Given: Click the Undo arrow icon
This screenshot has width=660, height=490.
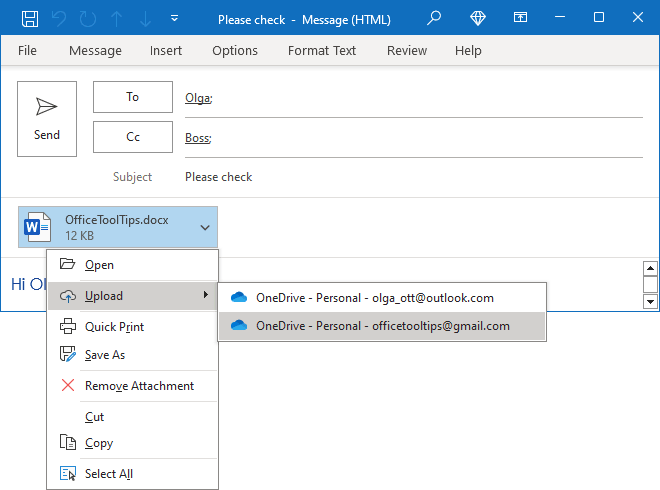Looking at the screenshot, I should pos(59,18).
